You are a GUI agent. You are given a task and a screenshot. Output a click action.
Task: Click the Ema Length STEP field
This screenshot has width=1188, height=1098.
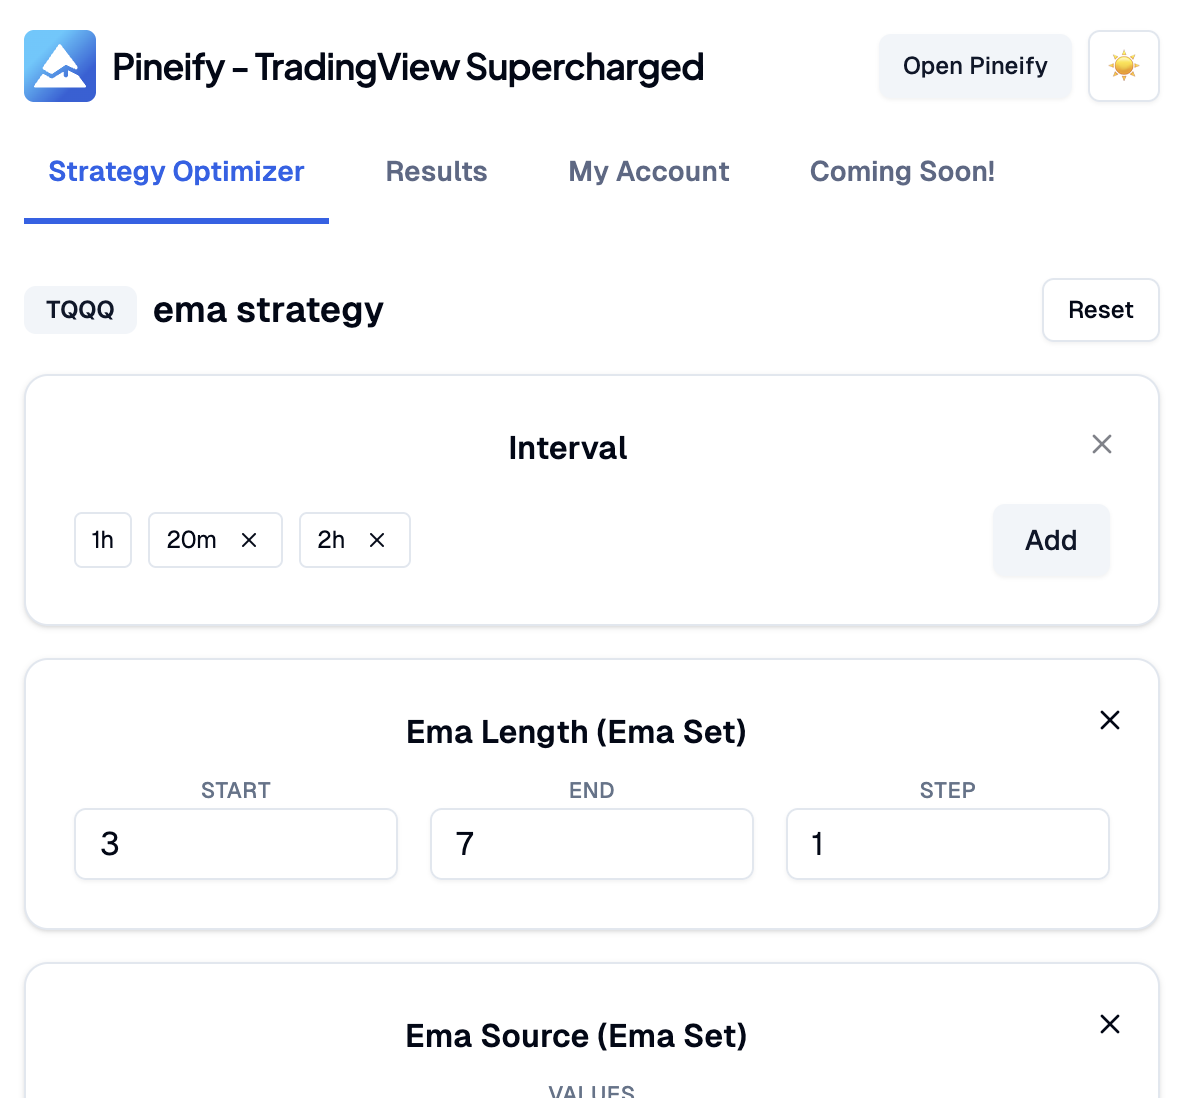pos(947,844)
